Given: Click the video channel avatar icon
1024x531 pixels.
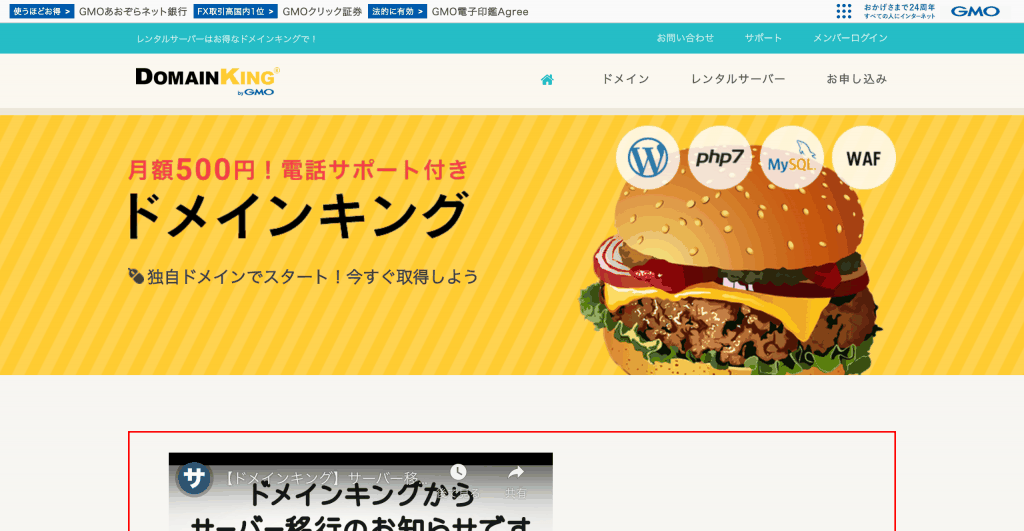Looking at the screenshot, I should coord(194,479).
